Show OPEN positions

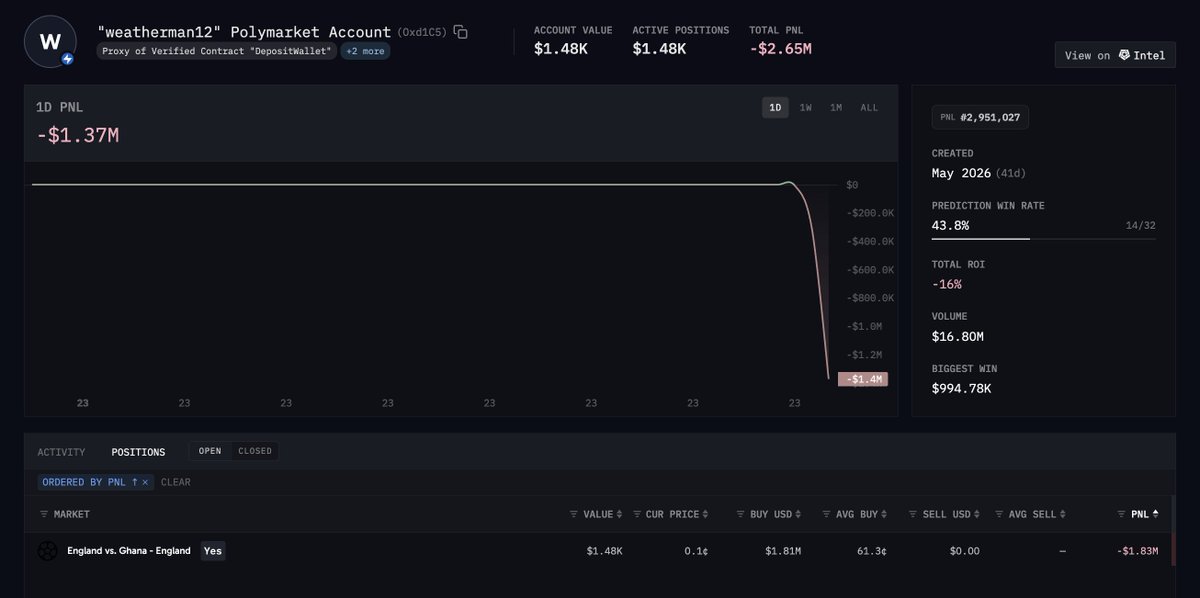[210, 451]
